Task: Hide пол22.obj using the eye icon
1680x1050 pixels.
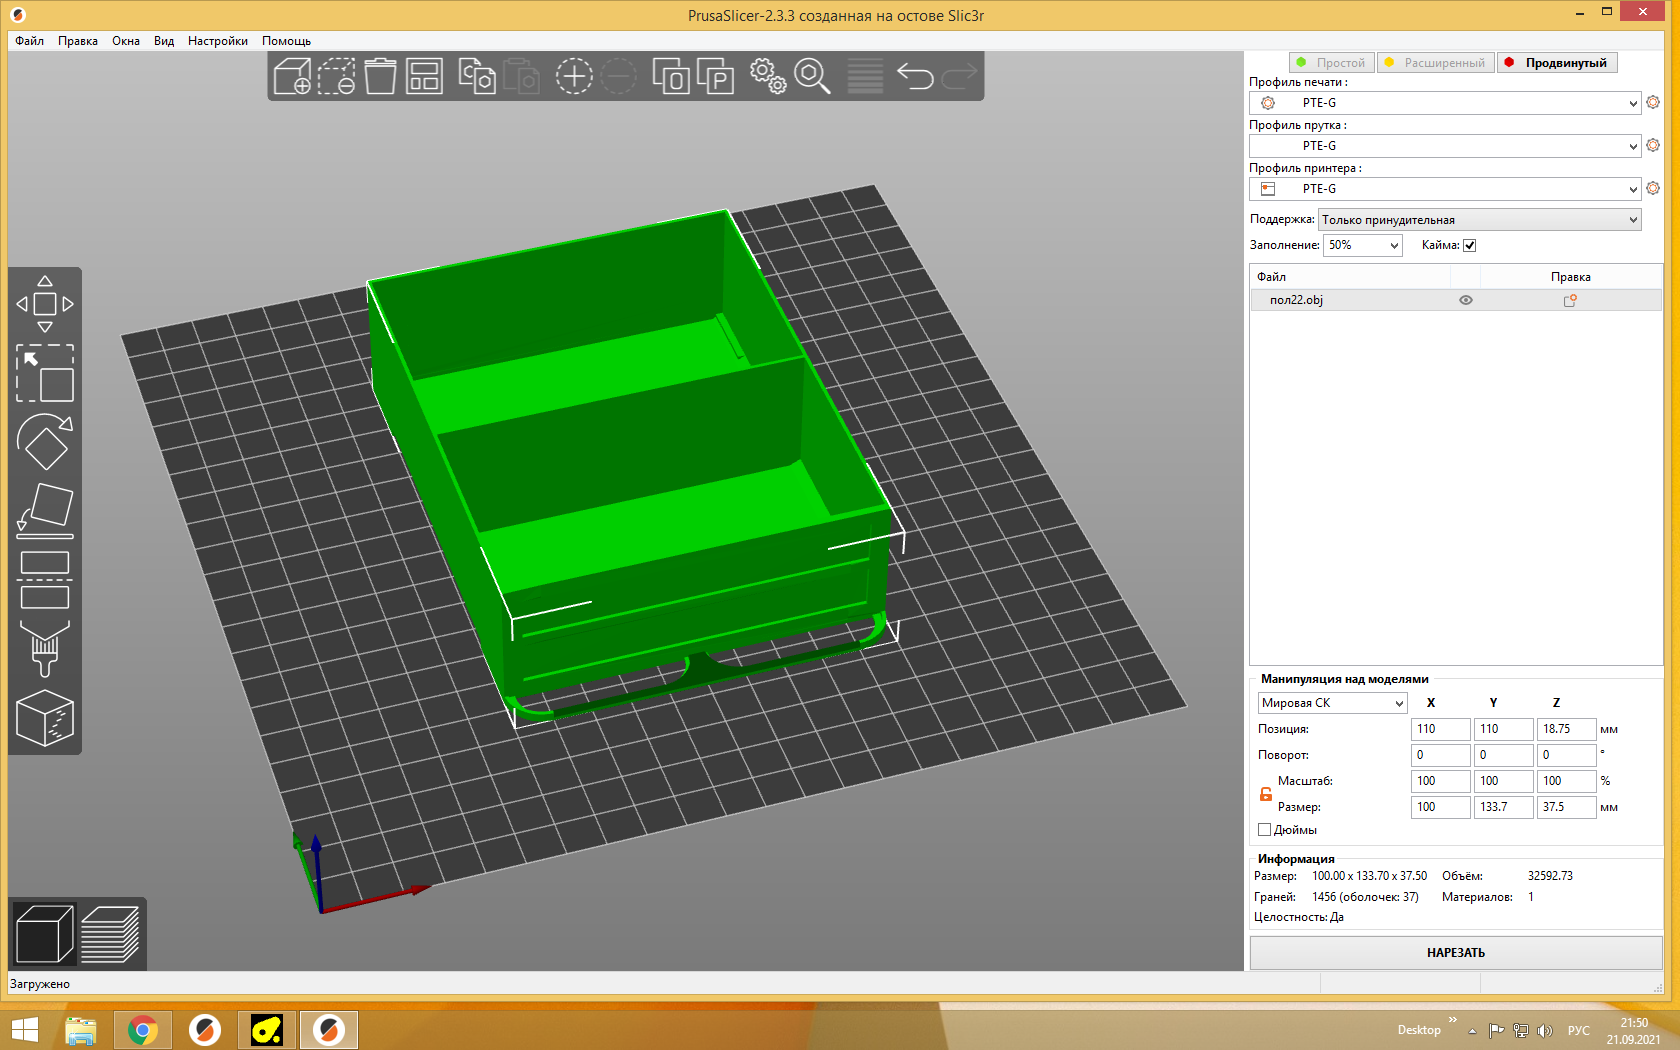Action: pyautogui.click(x=1466, y=300)
